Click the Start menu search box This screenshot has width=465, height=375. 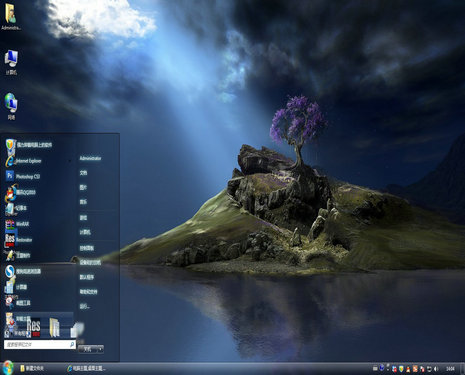click(39, 344)
